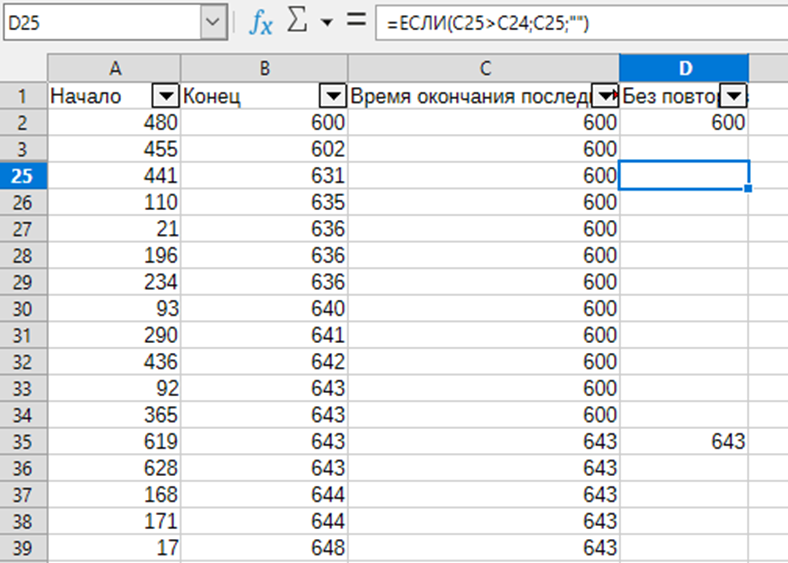Select the cell containing 619 in column A

coord(114,441)
